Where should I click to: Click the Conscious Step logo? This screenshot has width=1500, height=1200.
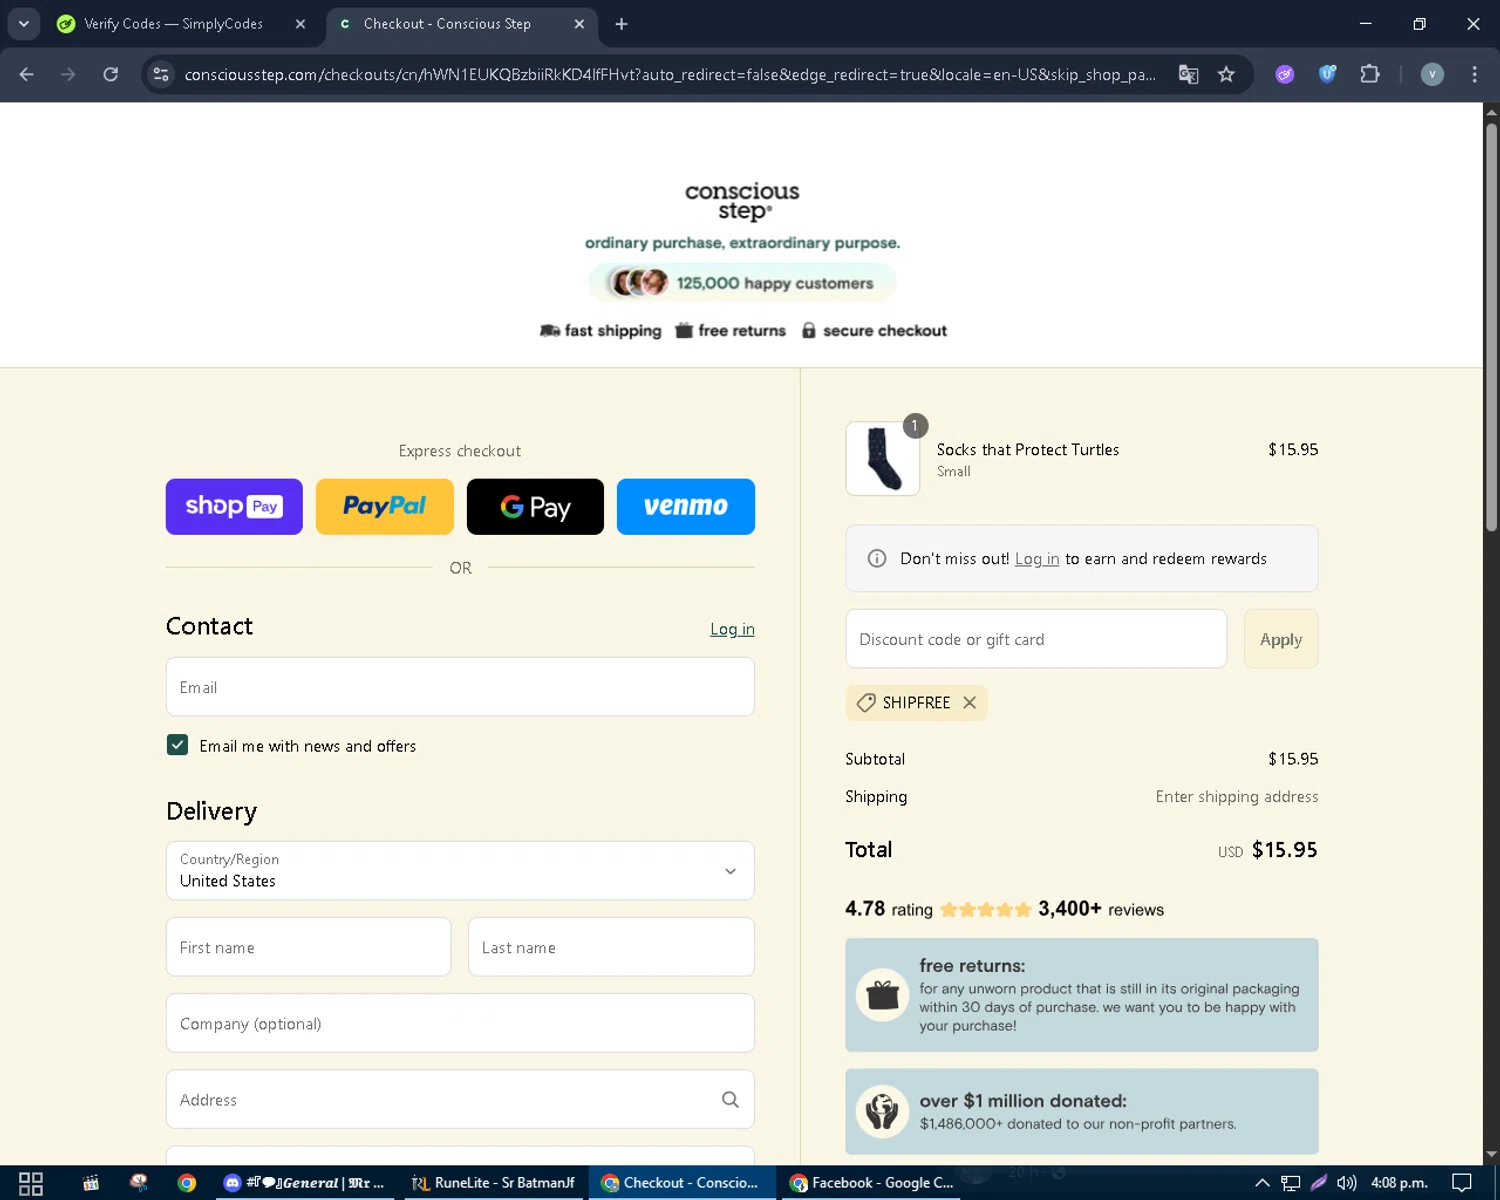[742, 201]
